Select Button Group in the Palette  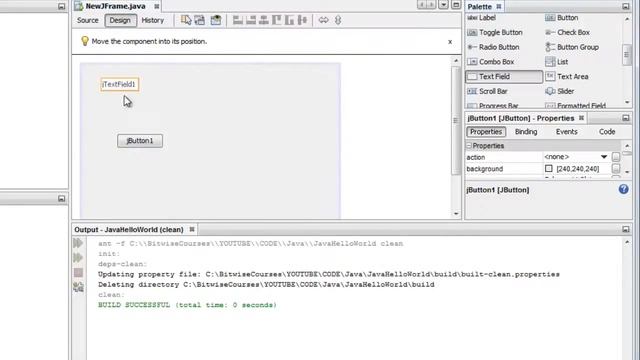pos(572,47)
